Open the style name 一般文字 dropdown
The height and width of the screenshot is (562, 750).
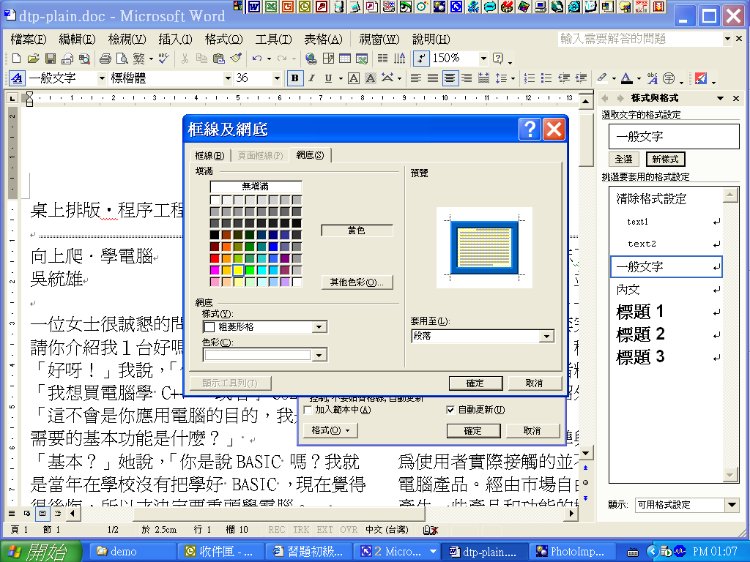coord(101,78)
